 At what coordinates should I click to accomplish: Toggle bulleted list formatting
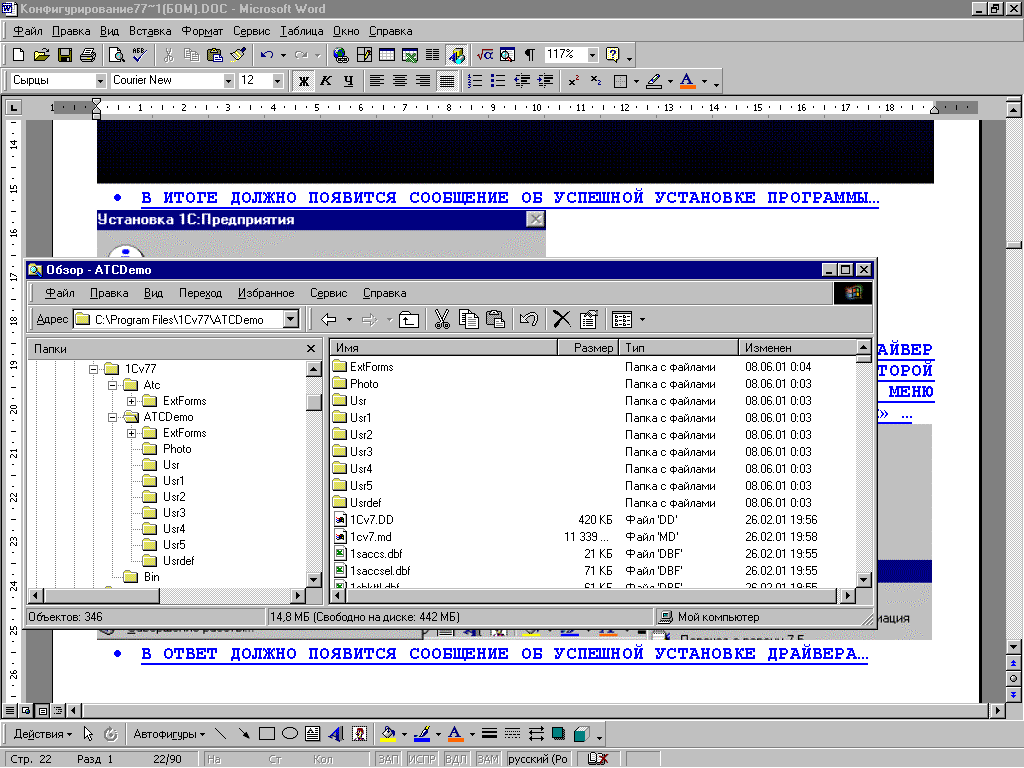498,81
